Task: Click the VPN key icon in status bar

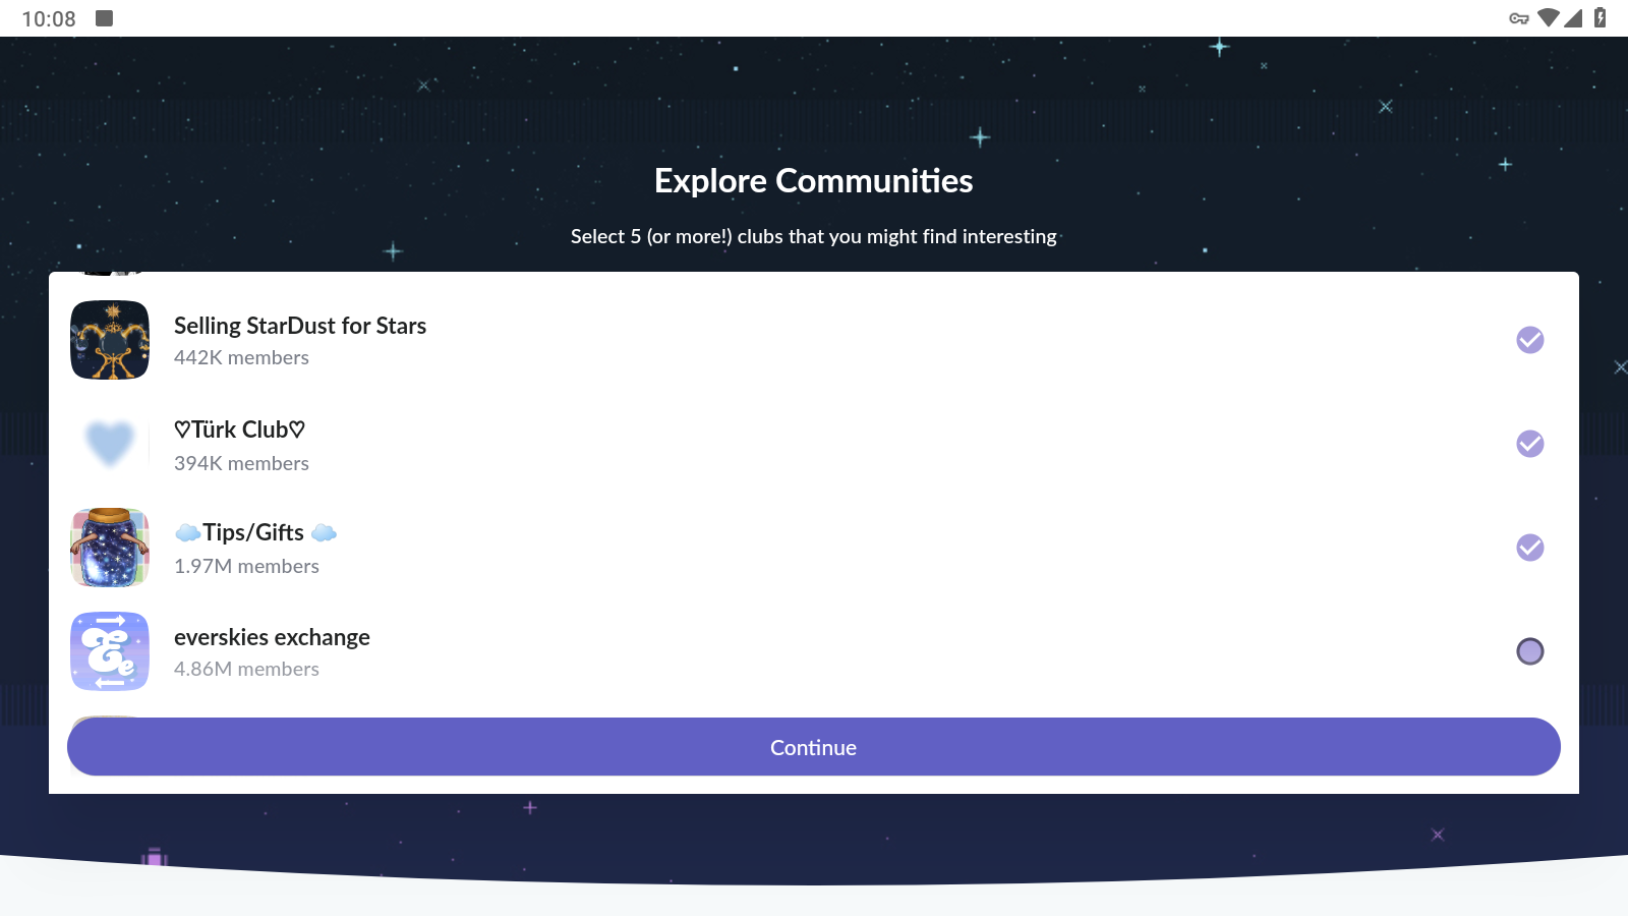Action: tap(1518, 18)
